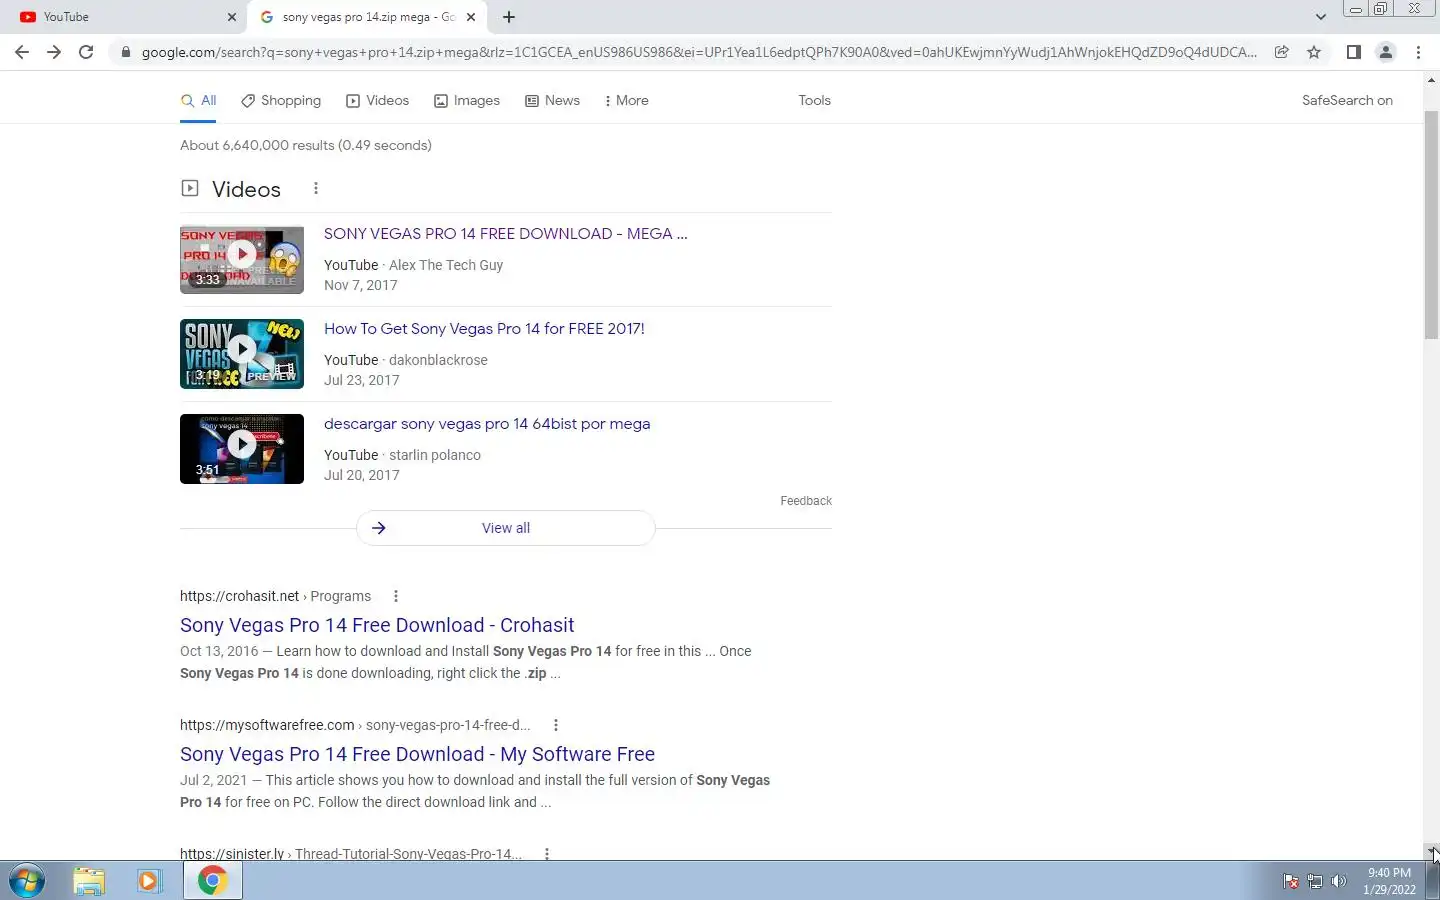1440x900 pixels.
Task: Select the sony vegas pro 14.zip mega tab
Action: pos(367,17)
